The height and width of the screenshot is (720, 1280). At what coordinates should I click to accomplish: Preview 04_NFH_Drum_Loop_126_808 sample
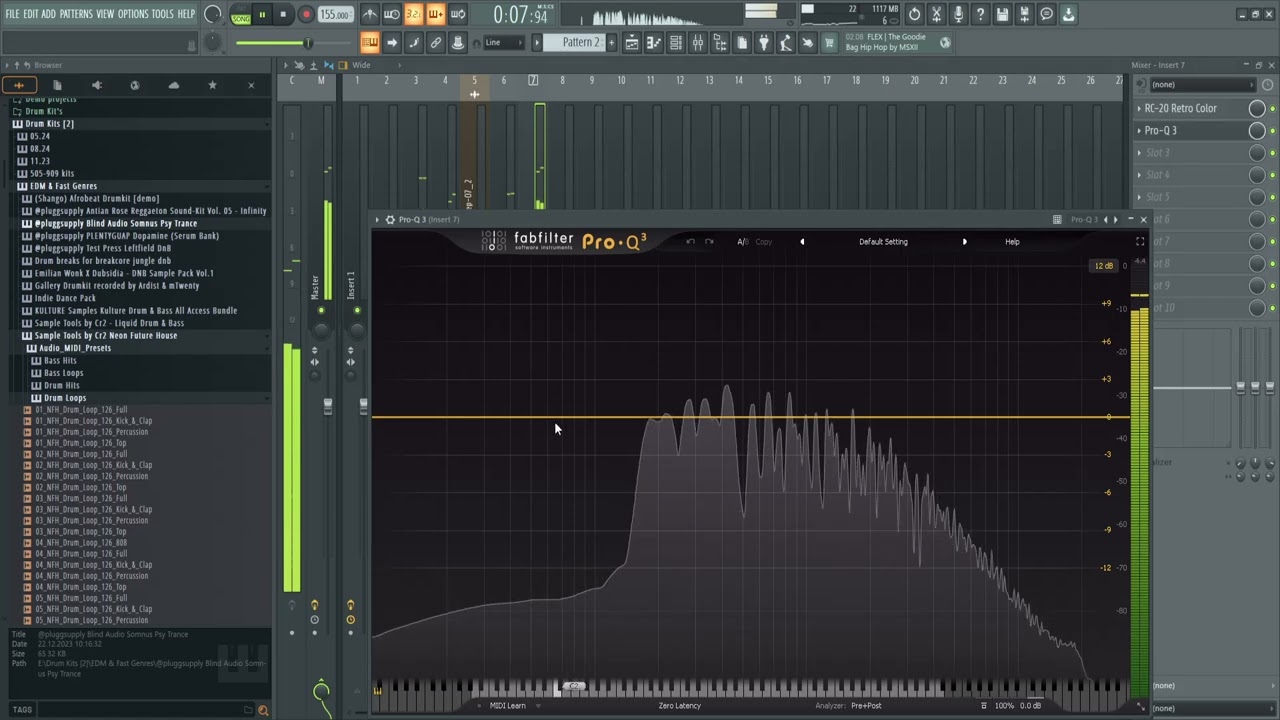[81, 543]
